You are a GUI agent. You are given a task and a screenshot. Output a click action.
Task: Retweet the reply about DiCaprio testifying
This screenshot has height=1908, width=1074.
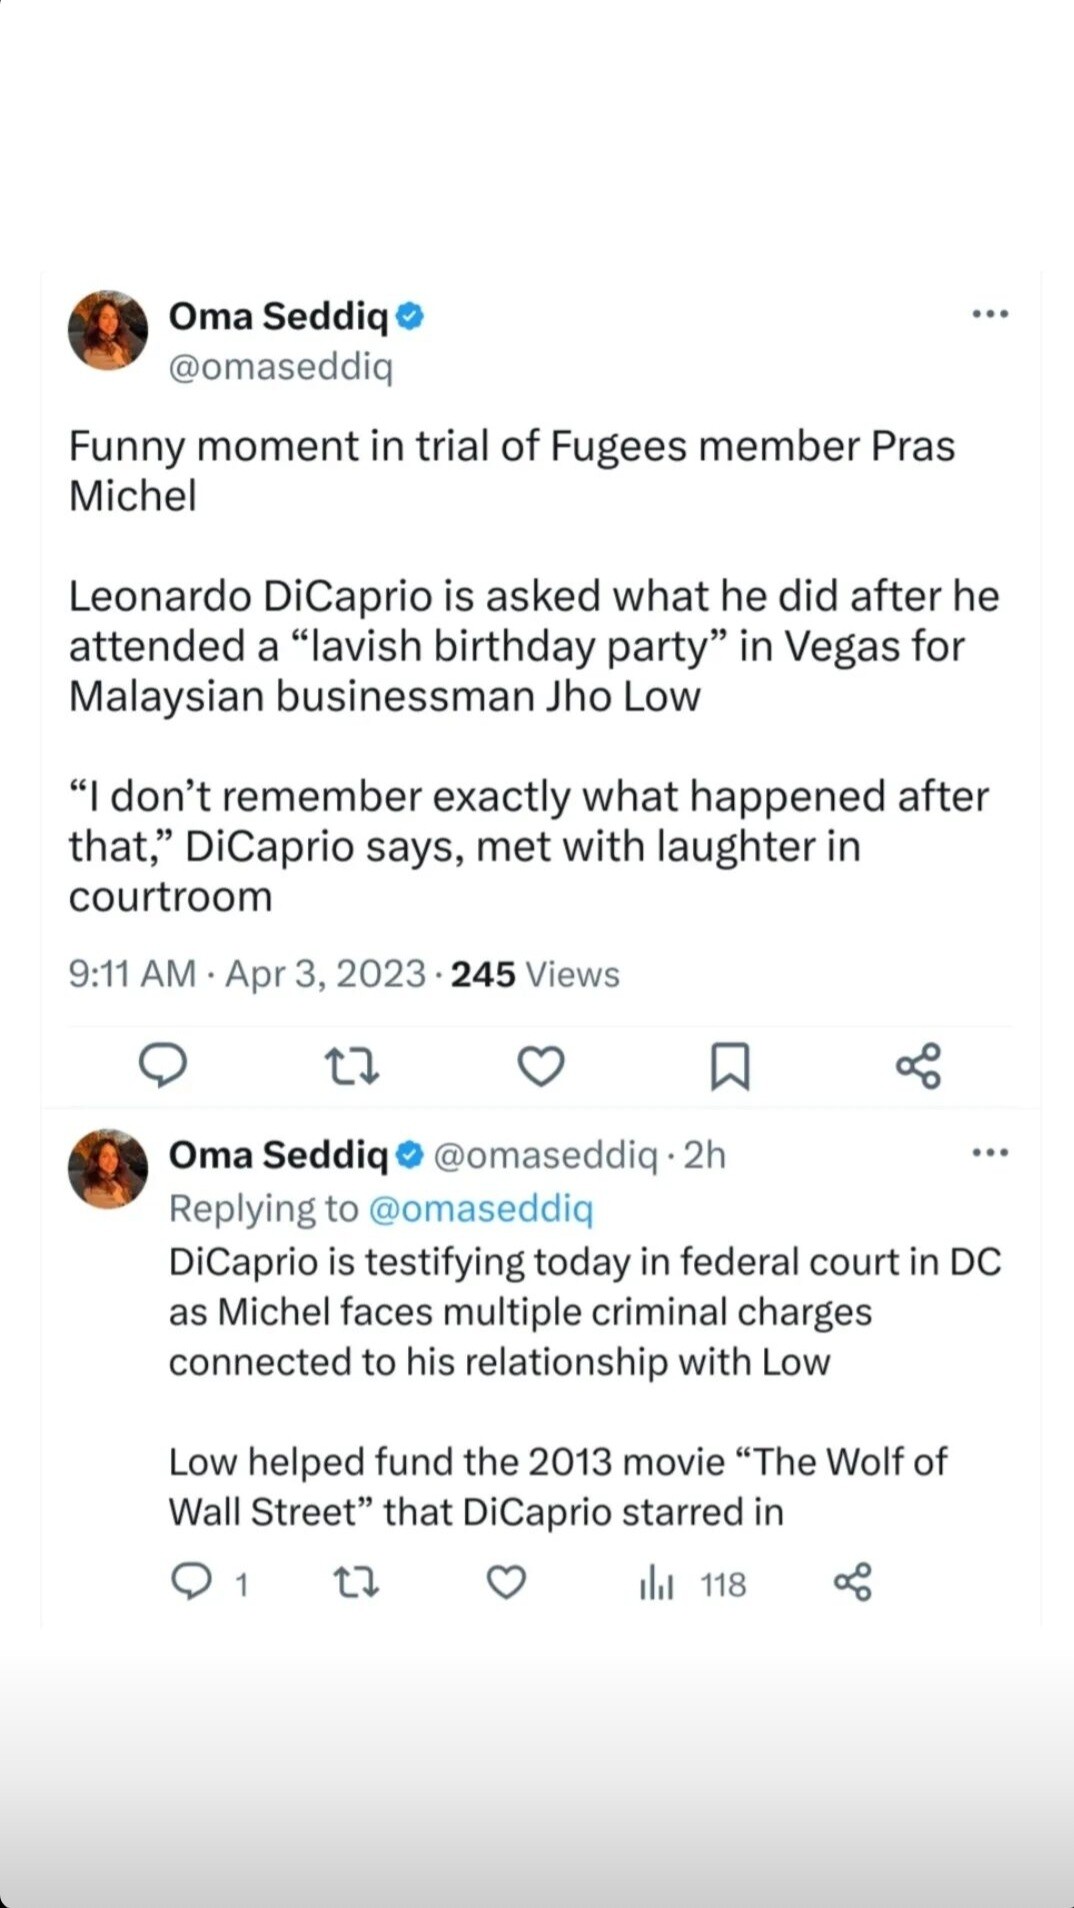pos(355,1583)
